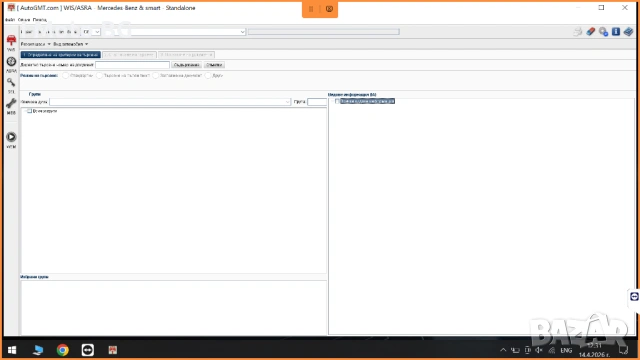Expand the vehicle type dropdown menu

click(x=71, y=44)
